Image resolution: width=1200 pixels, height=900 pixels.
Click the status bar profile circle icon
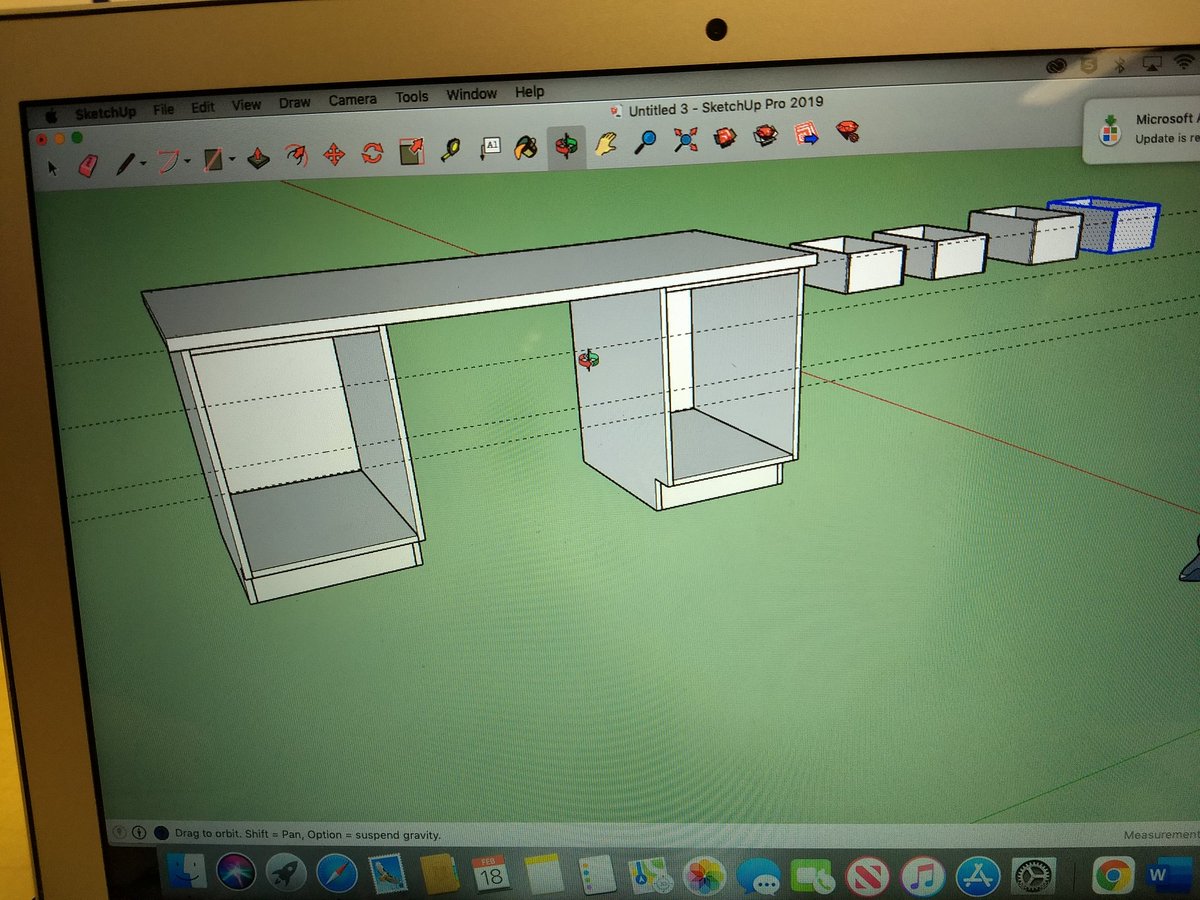(161, 833)
